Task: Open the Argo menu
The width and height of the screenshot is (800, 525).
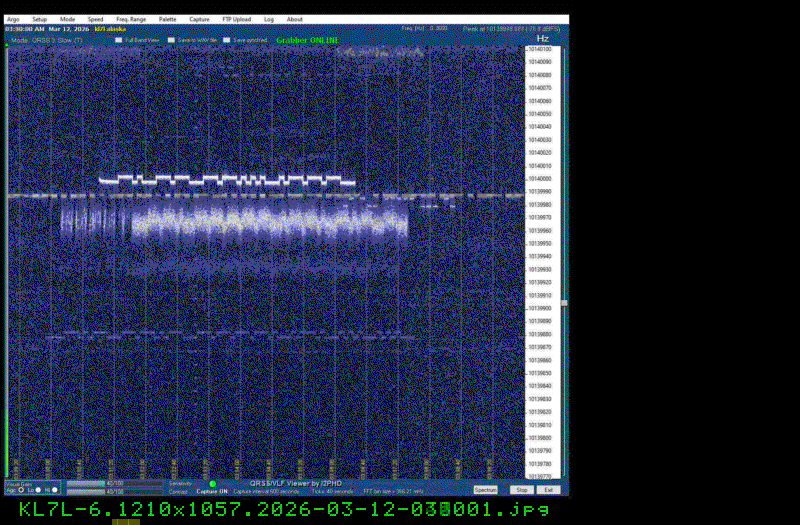Action: click(13, 19)
